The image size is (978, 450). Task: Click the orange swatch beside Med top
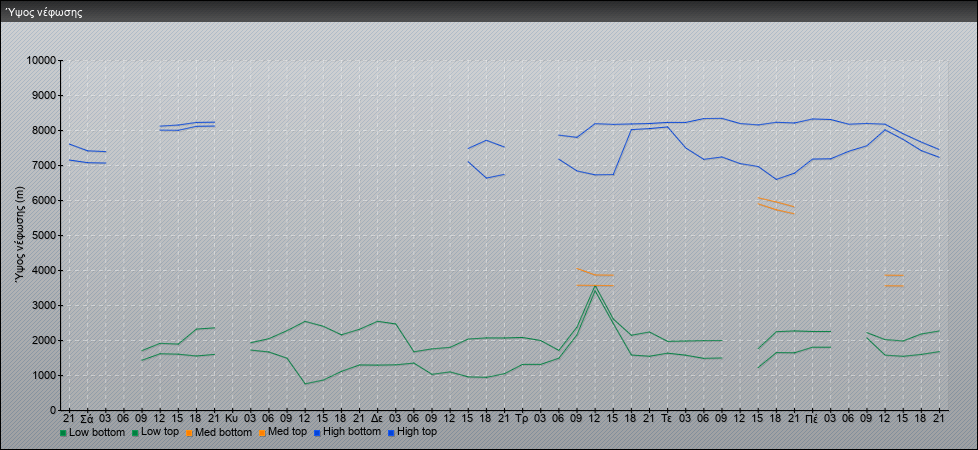click(261, 433)
